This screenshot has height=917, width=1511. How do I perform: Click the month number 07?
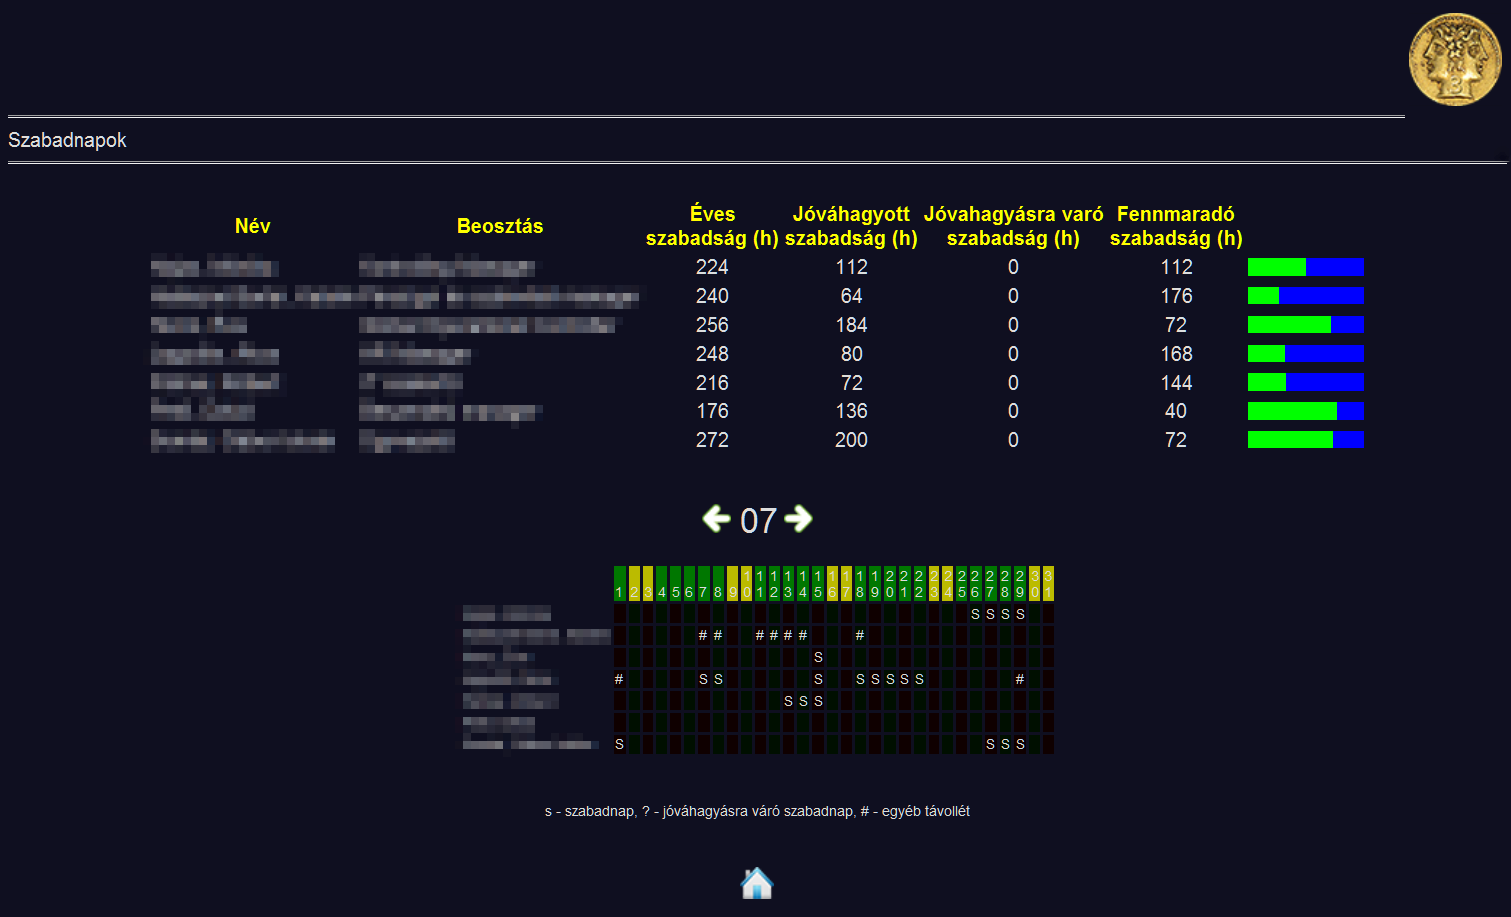[758, 521]
